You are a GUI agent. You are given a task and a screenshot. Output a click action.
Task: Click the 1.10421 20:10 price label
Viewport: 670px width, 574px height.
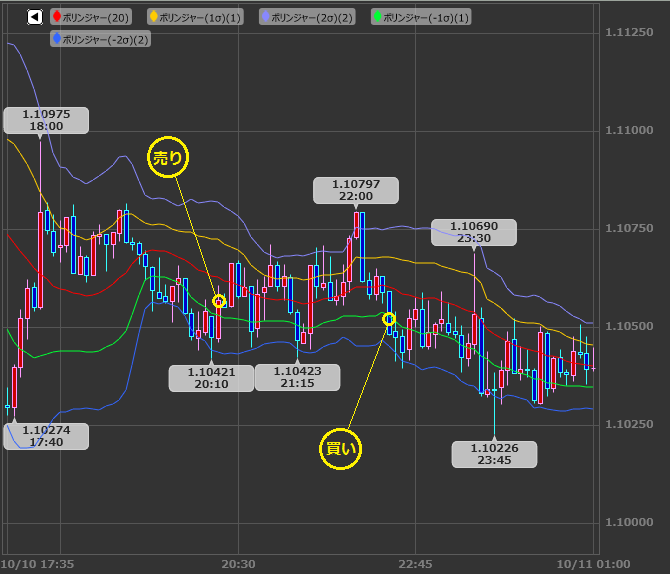(x=212, y=378)
